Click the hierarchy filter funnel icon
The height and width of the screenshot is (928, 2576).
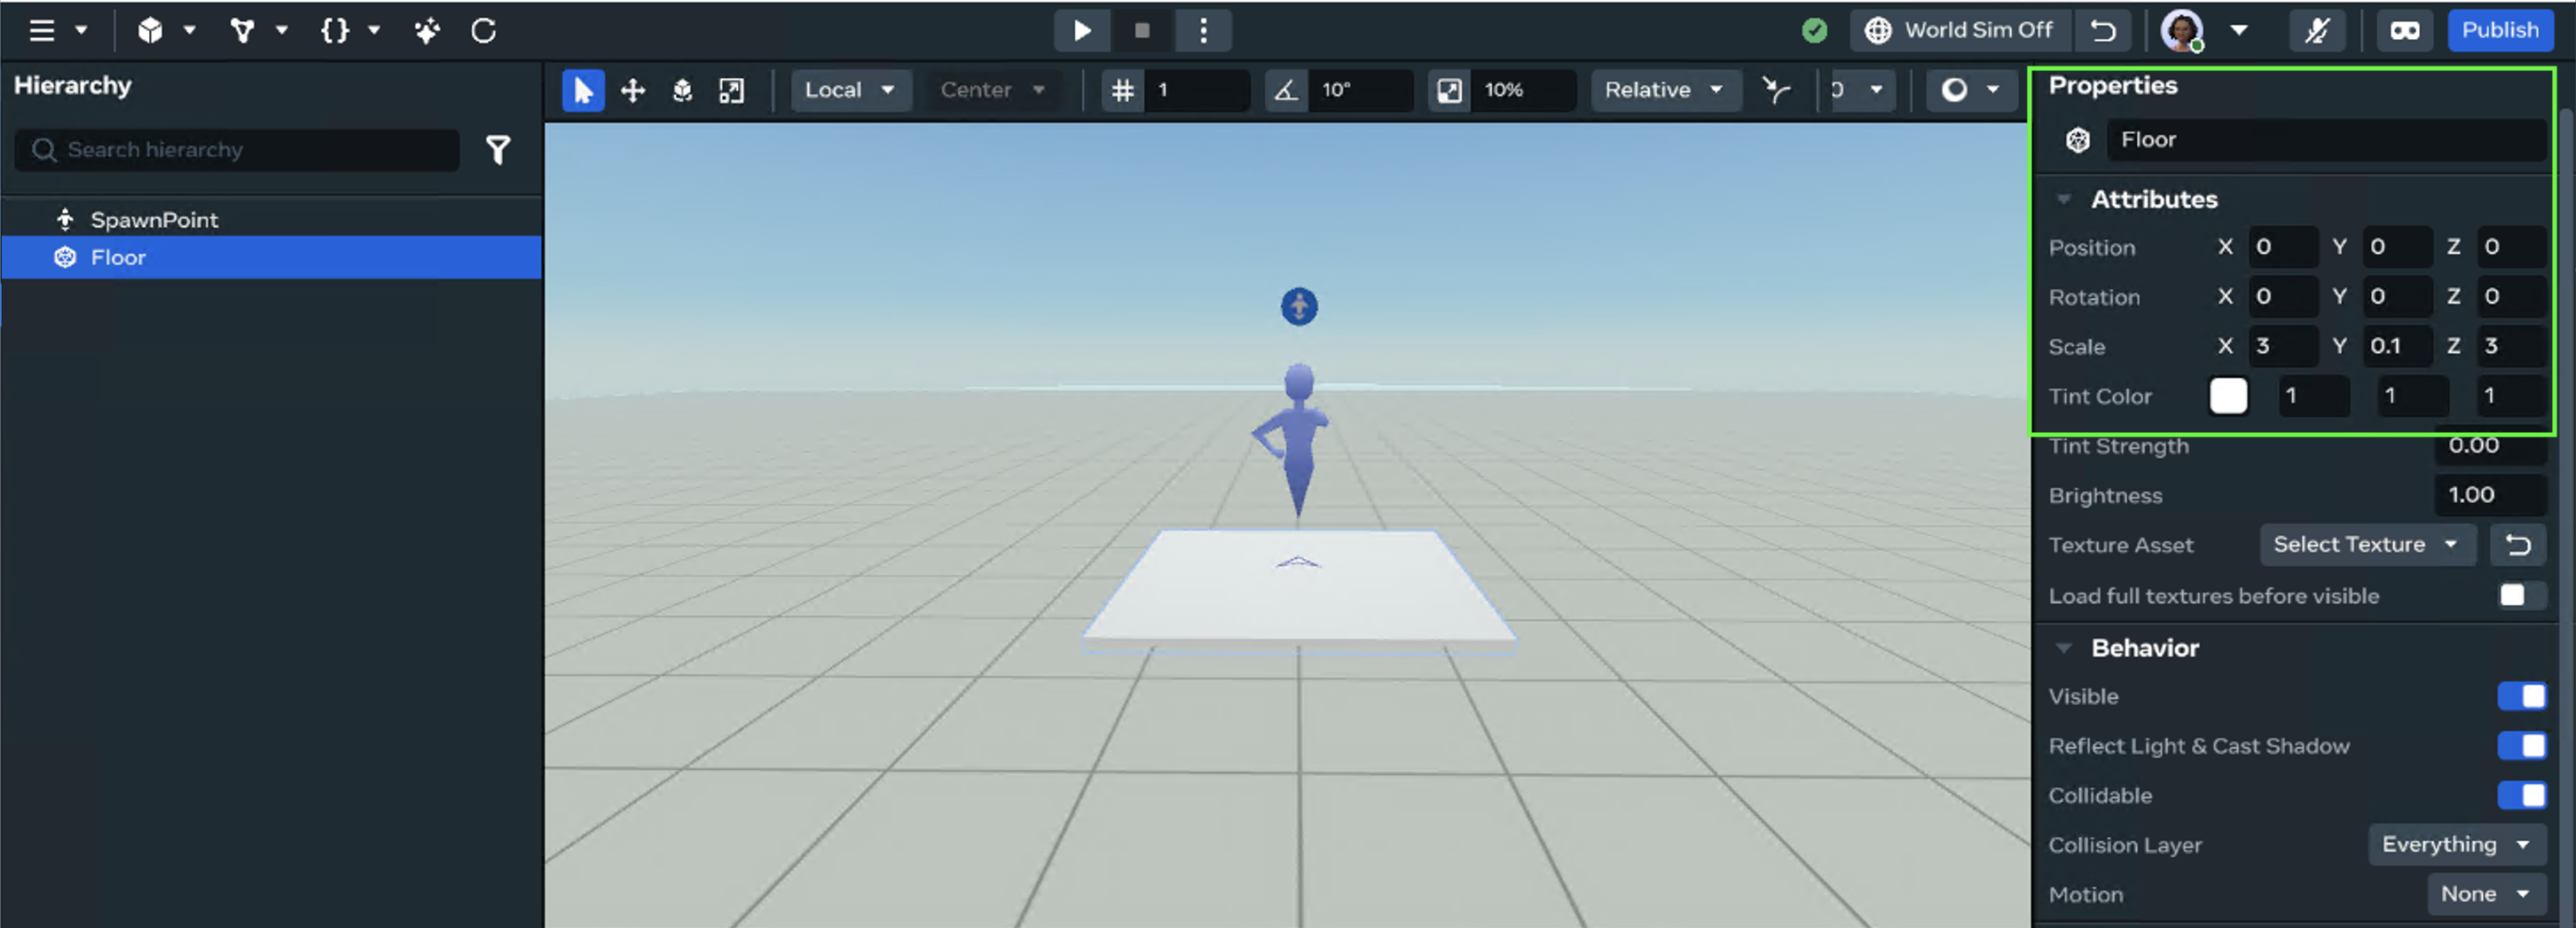point(498,150)
